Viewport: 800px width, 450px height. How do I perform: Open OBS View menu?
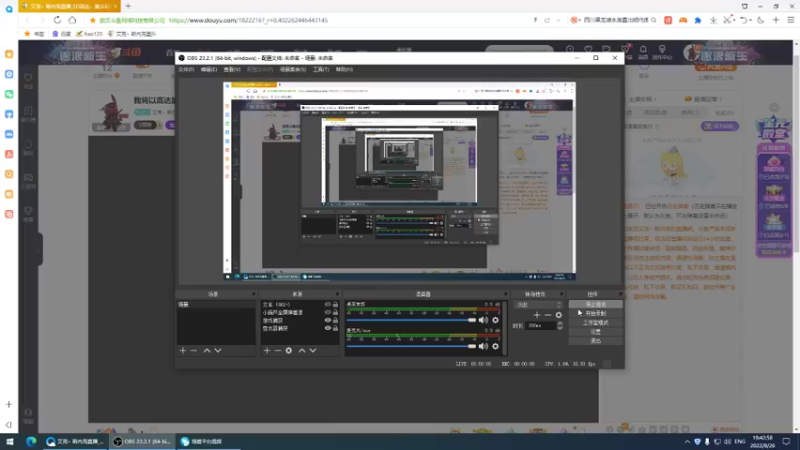(x=232, y=69)
